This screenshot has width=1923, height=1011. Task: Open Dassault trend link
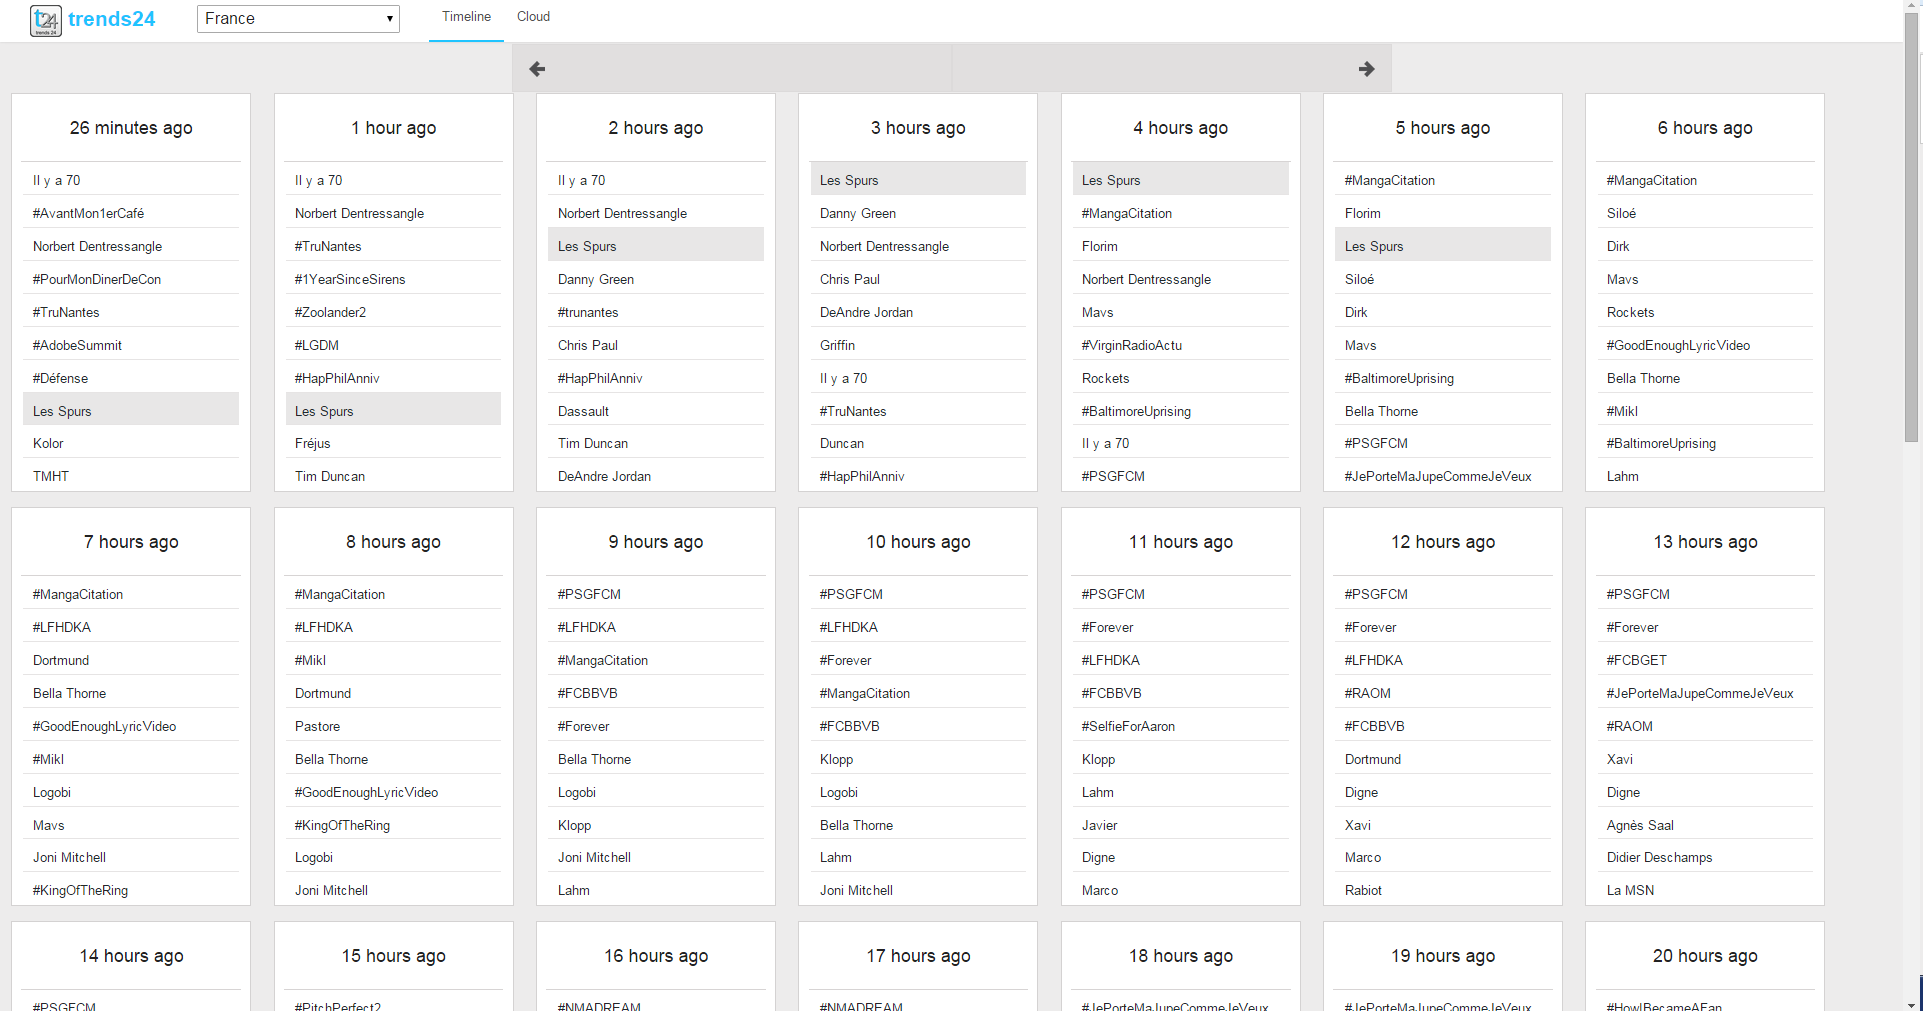[583, 411]
